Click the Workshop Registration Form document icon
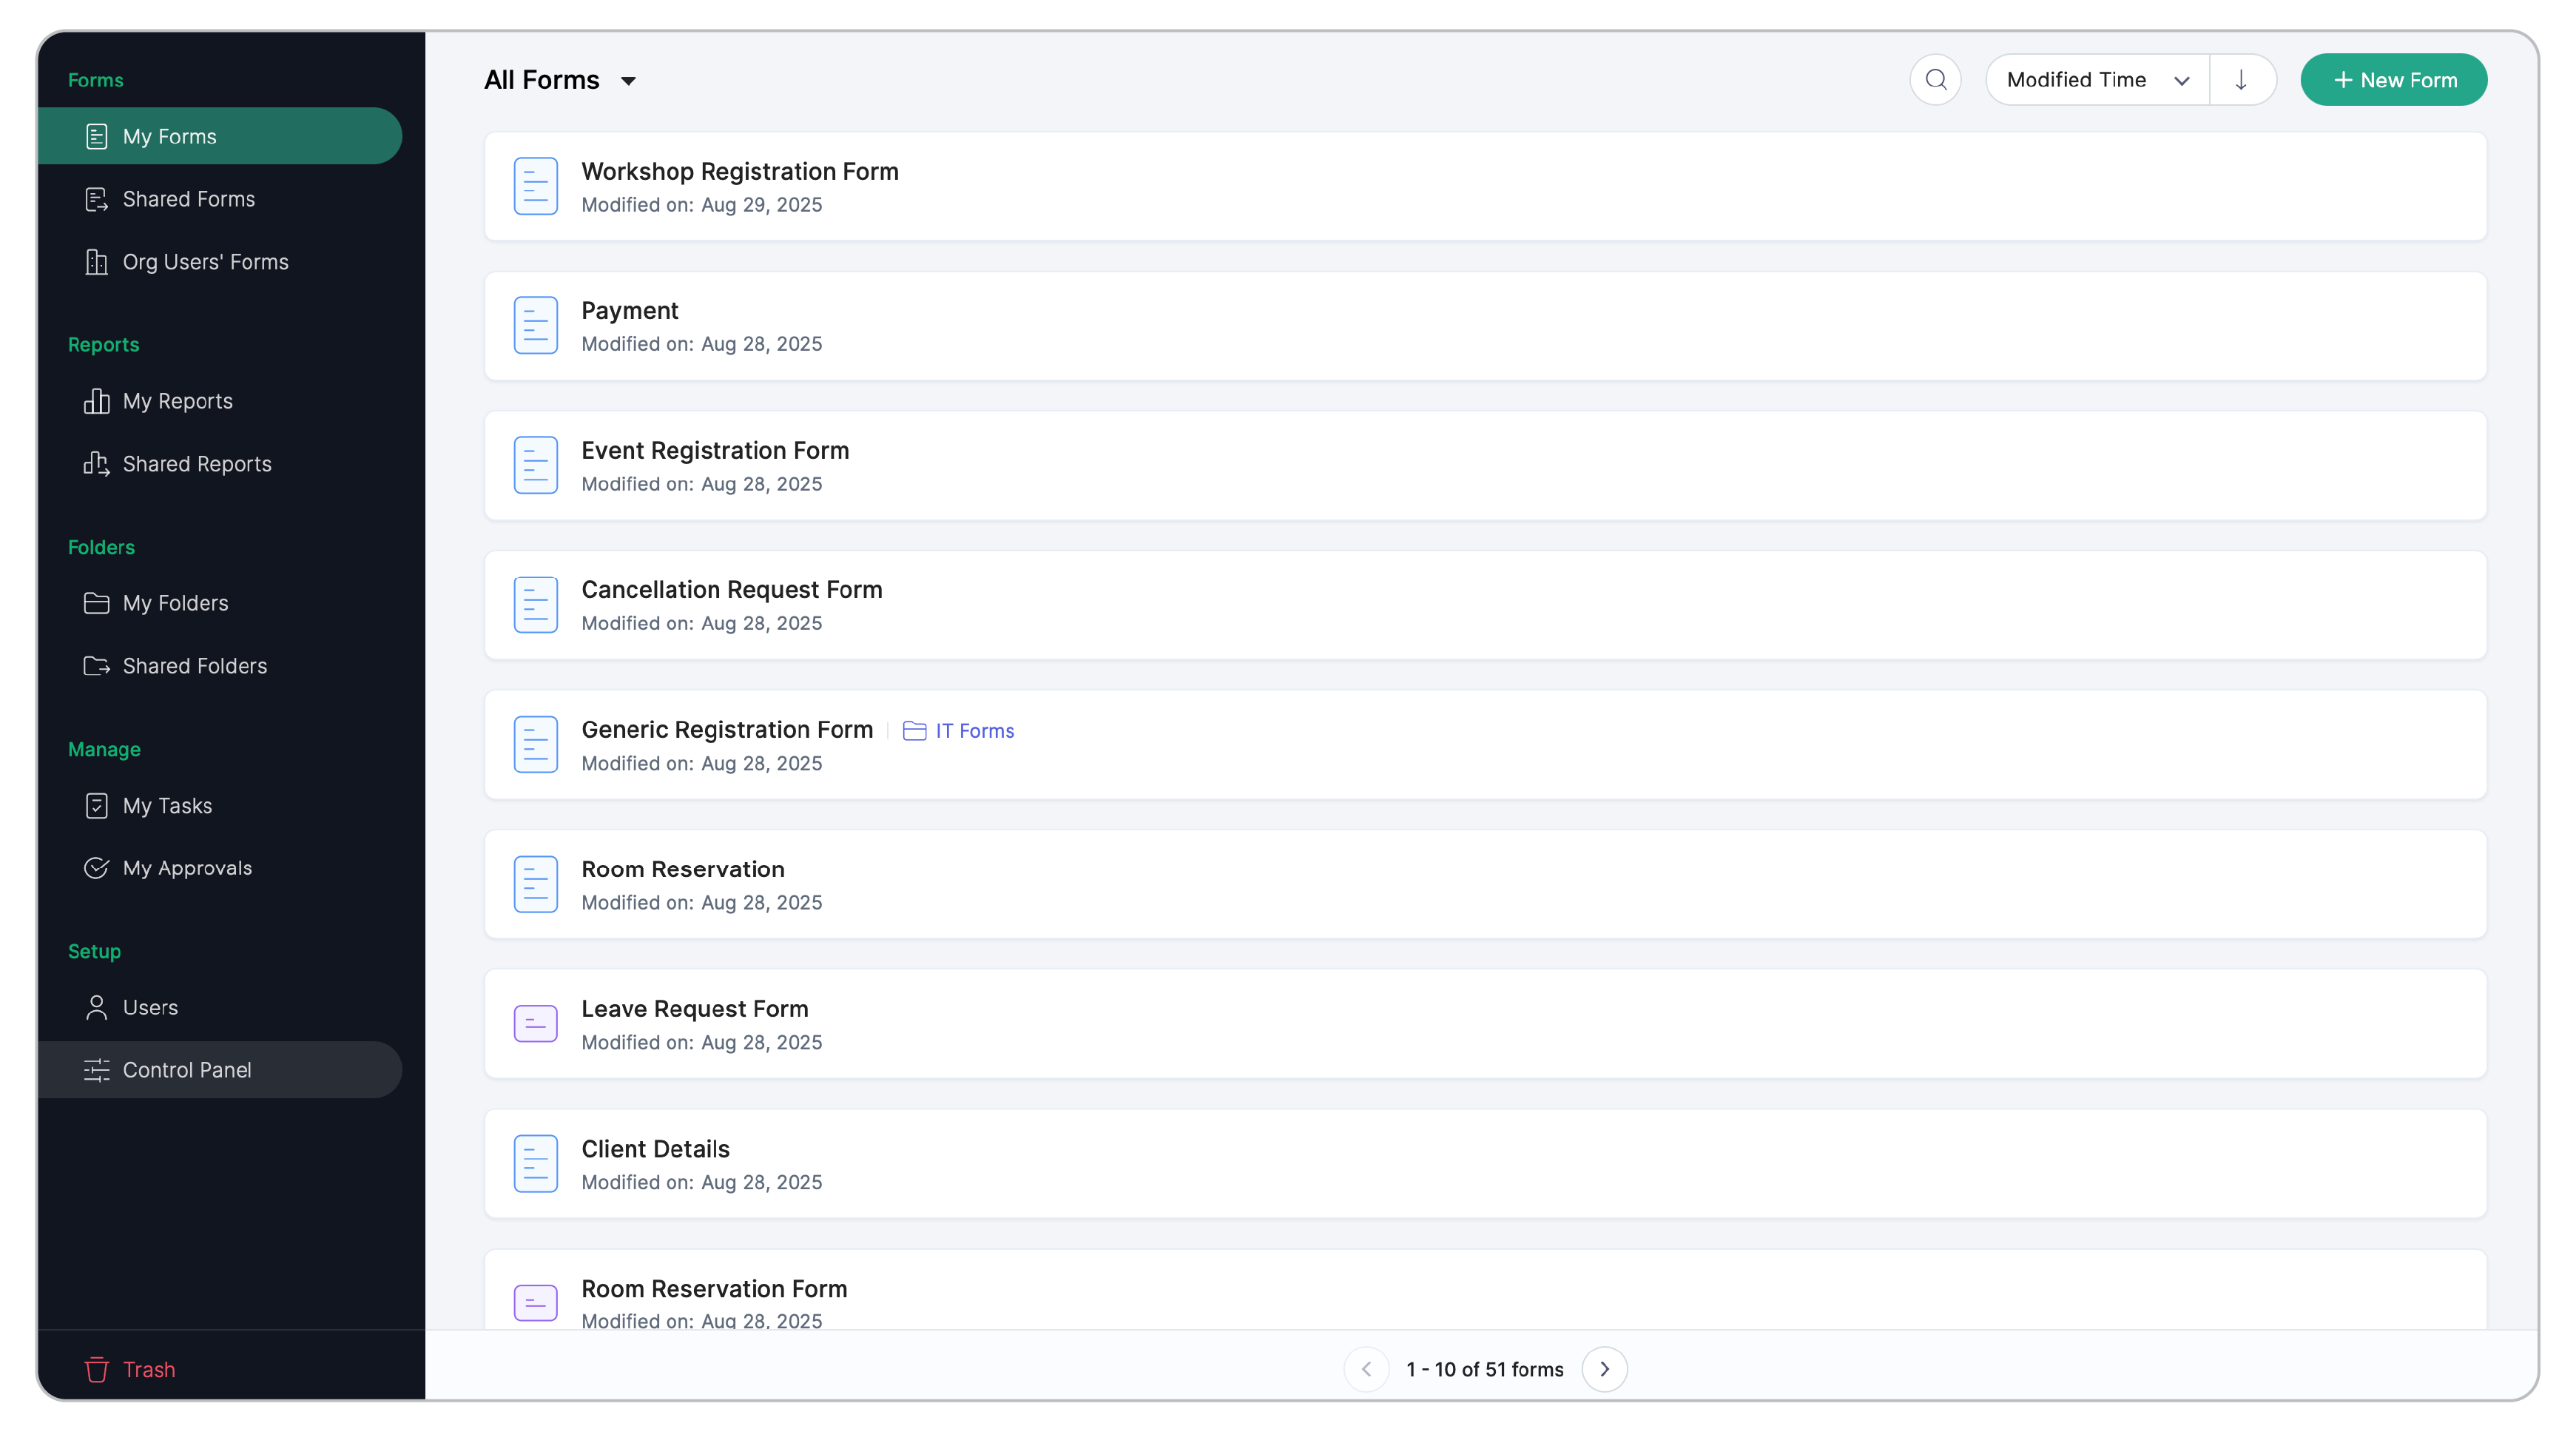The image size is (2576, 1446). point(535,186)
